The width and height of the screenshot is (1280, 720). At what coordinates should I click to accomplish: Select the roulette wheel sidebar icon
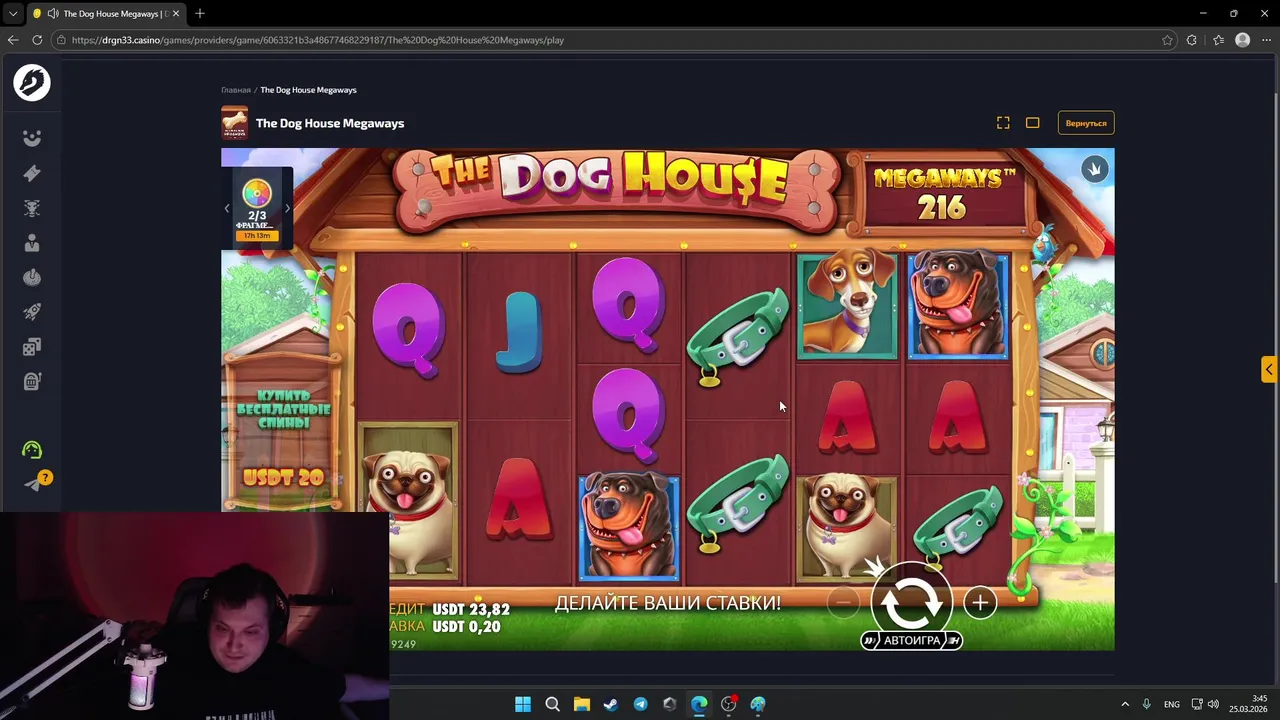[x=32, y=277]
